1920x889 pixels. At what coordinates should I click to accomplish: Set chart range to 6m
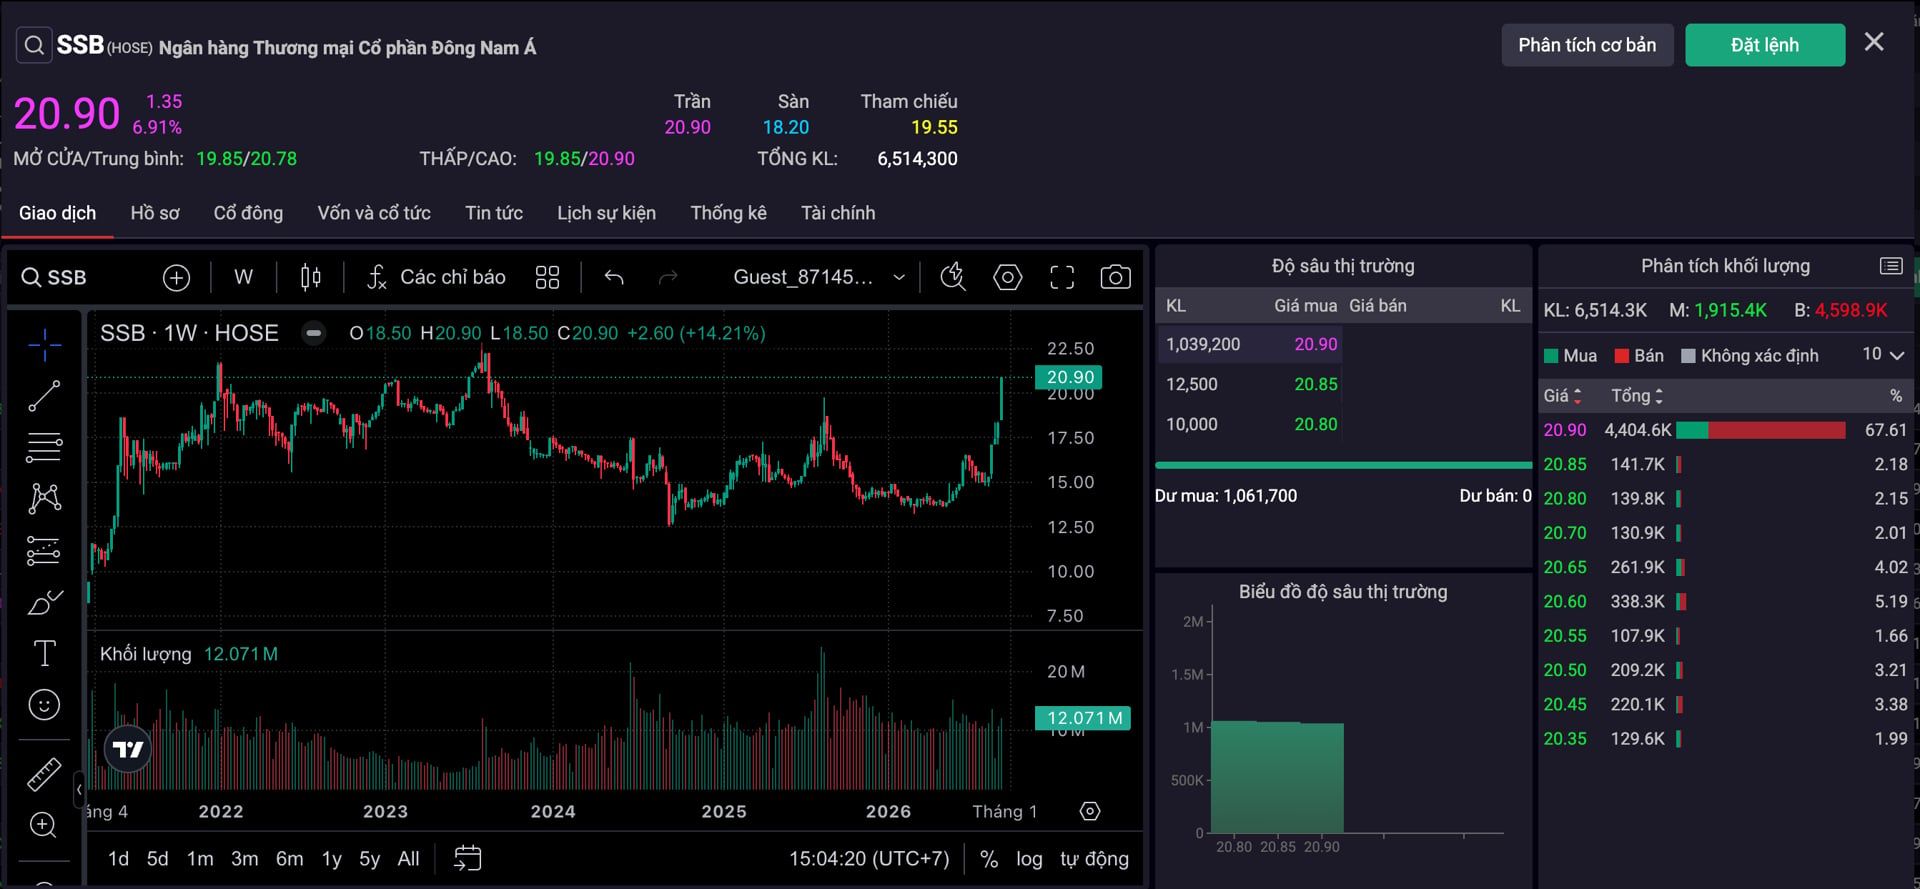pyautogui.click(x=290, y=859)
